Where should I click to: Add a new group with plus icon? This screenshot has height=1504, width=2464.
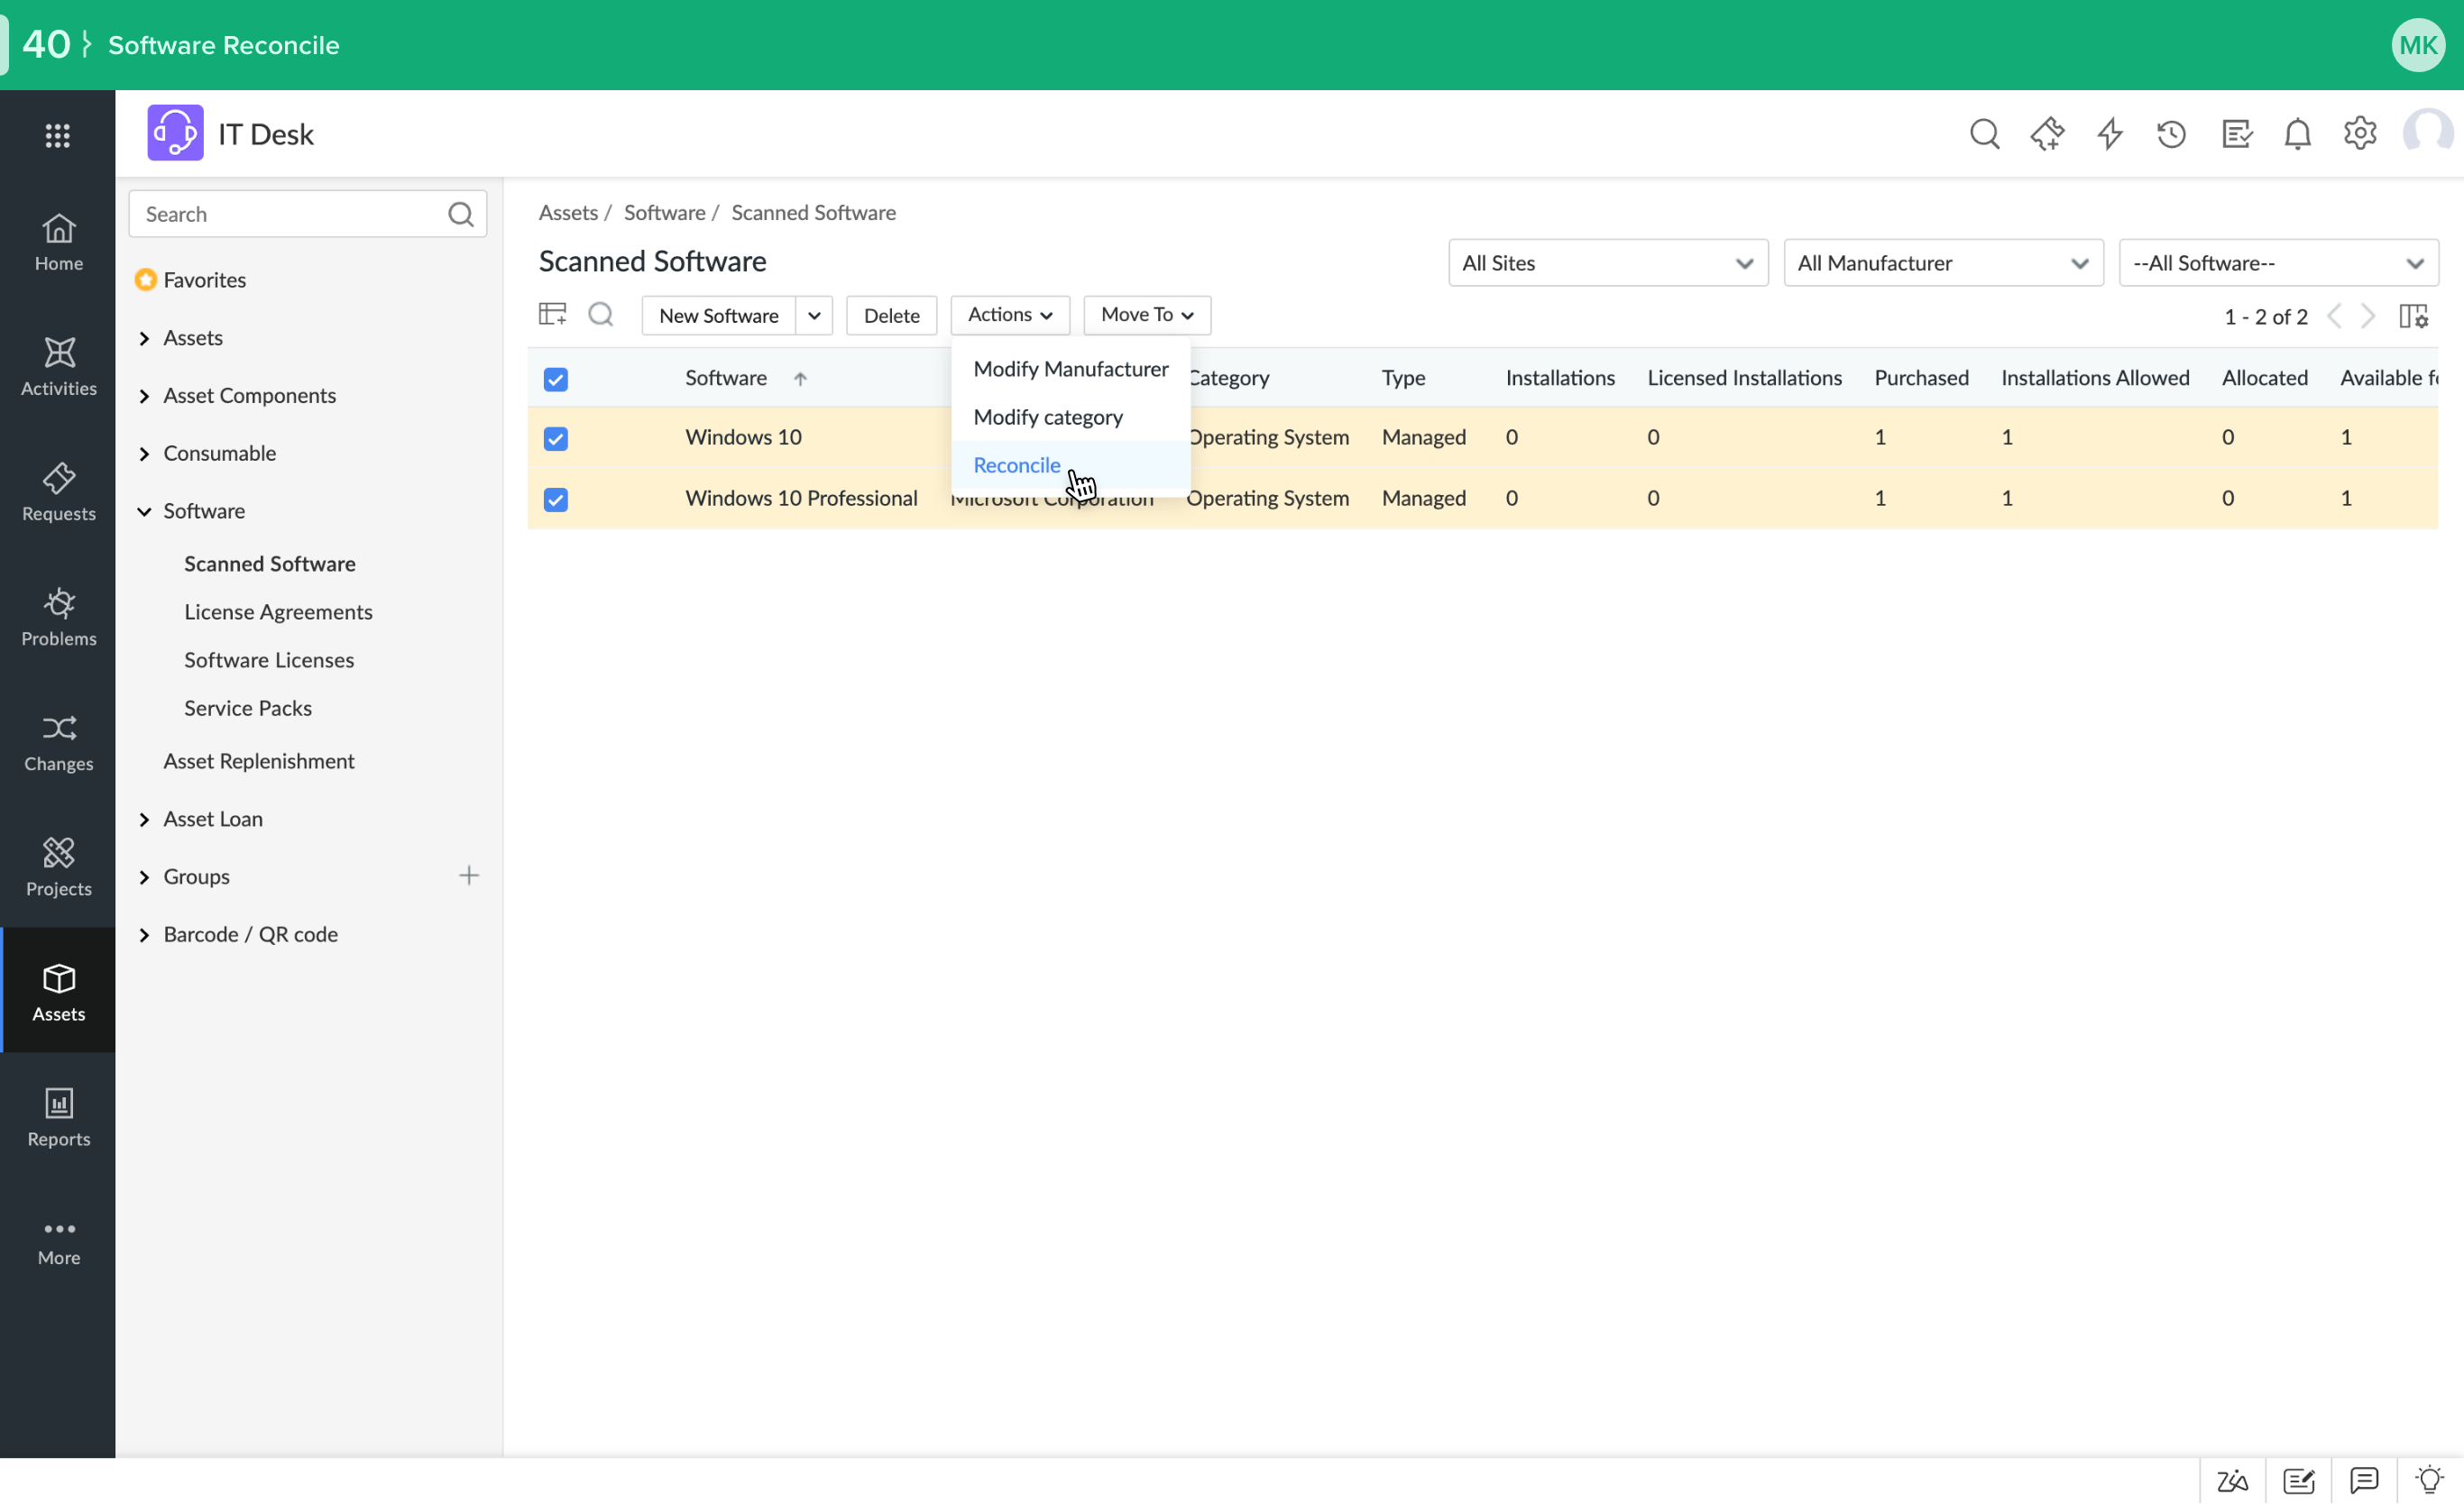tap(469, 876)
